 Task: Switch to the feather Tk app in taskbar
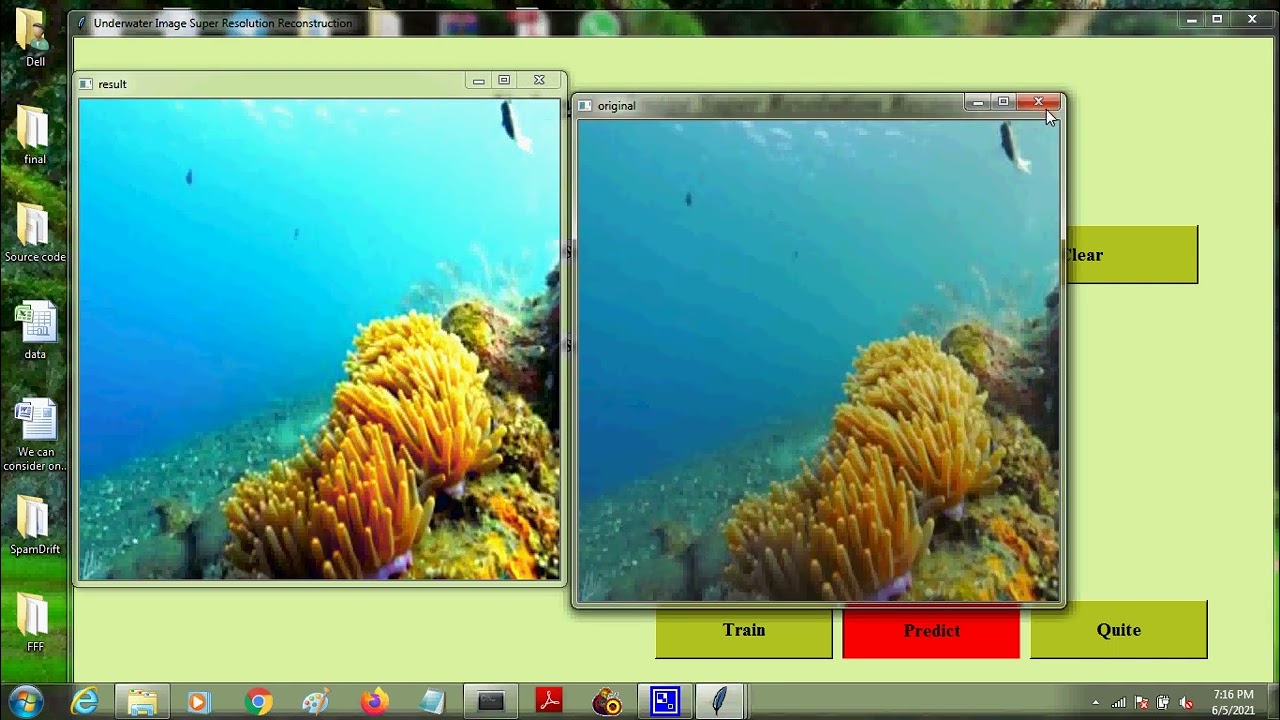720,702
